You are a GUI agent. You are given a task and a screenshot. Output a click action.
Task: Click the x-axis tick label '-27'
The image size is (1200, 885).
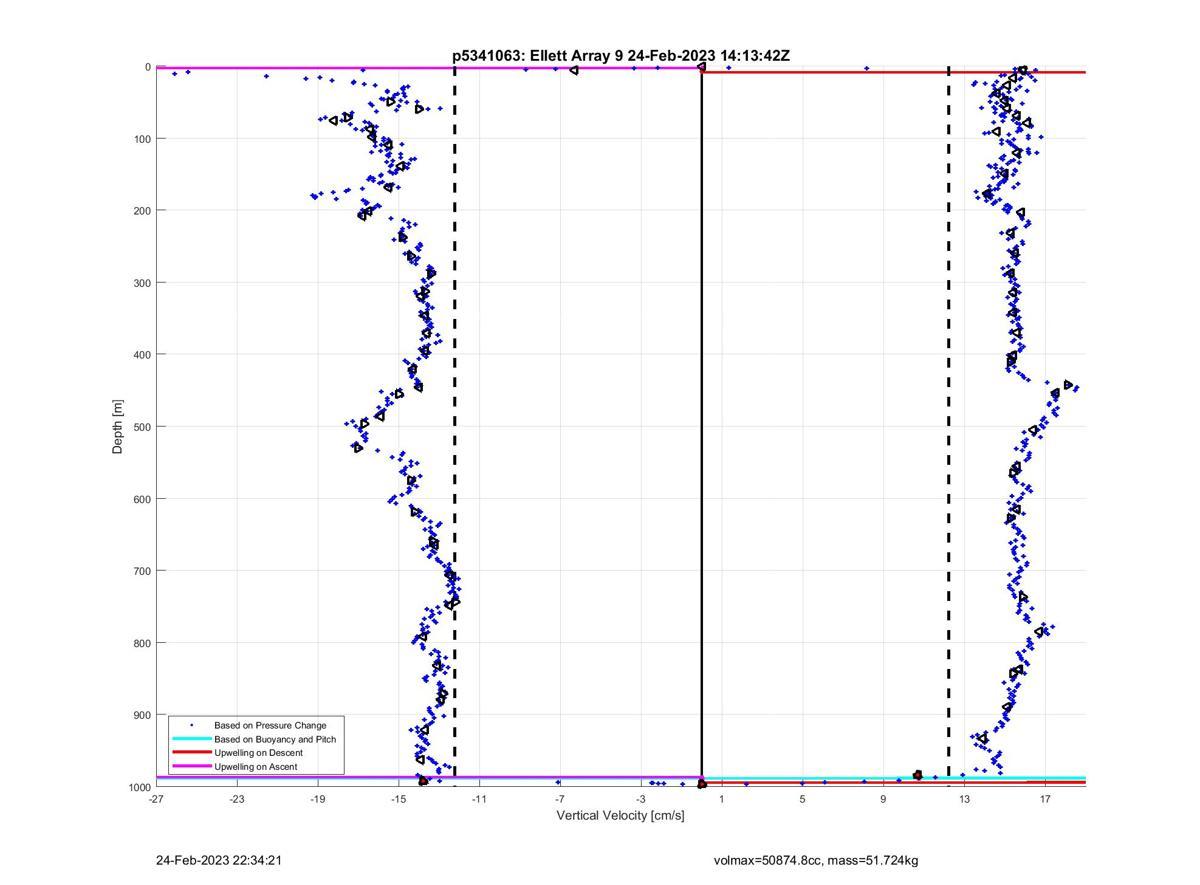point(156,799)
